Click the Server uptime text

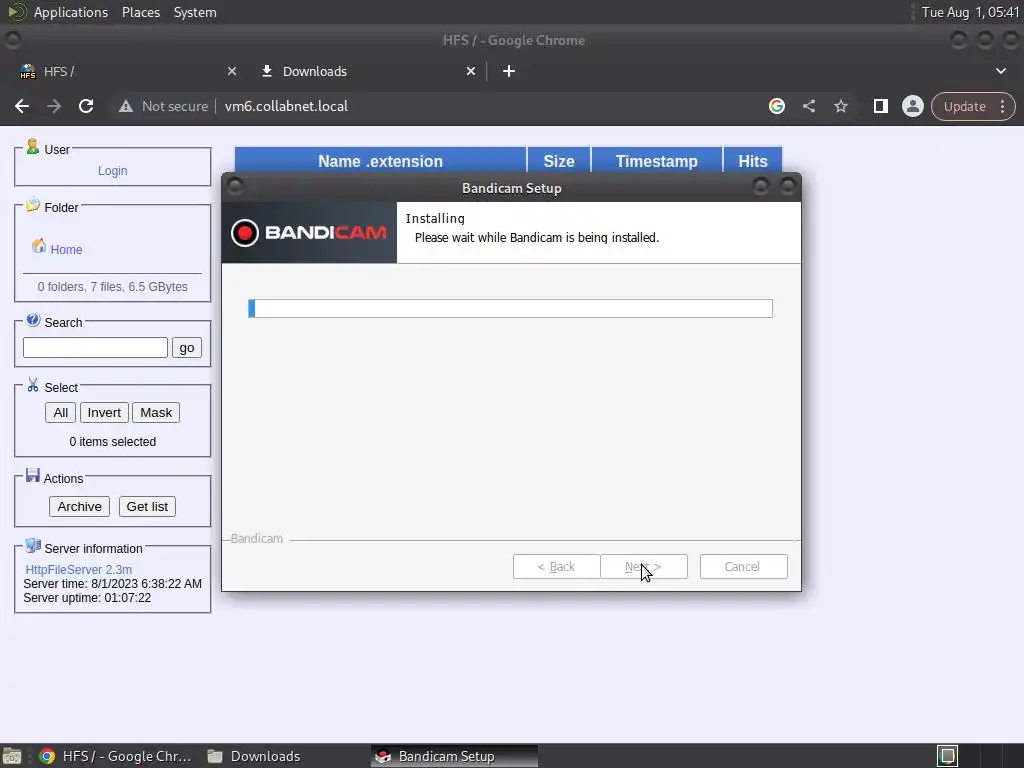tap(87, 598)
